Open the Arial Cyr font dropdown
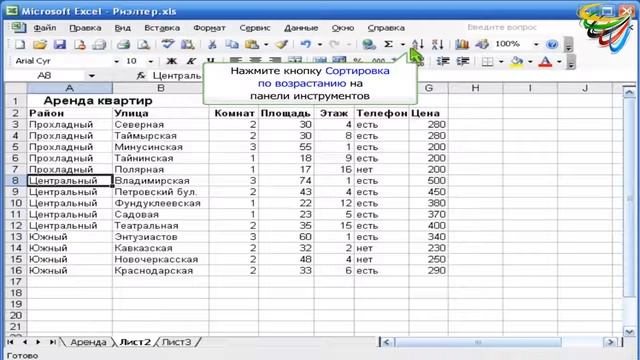Image resolution: width=640 pixels, height=360 pixels. click(x=116, y=61)
